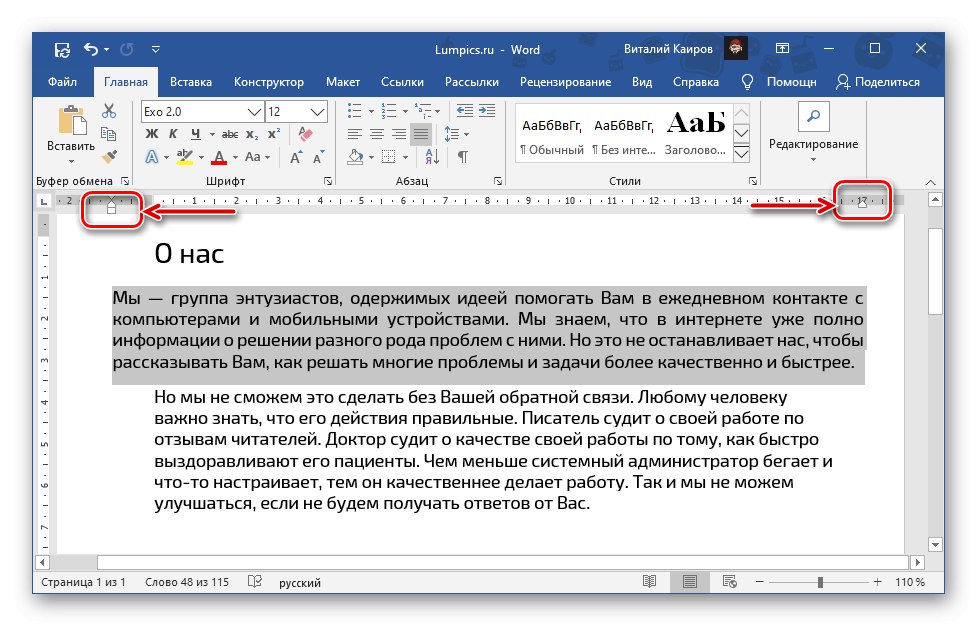
Task: Open the Exo 2.0 font name dropdown
Action: point(253,111)
